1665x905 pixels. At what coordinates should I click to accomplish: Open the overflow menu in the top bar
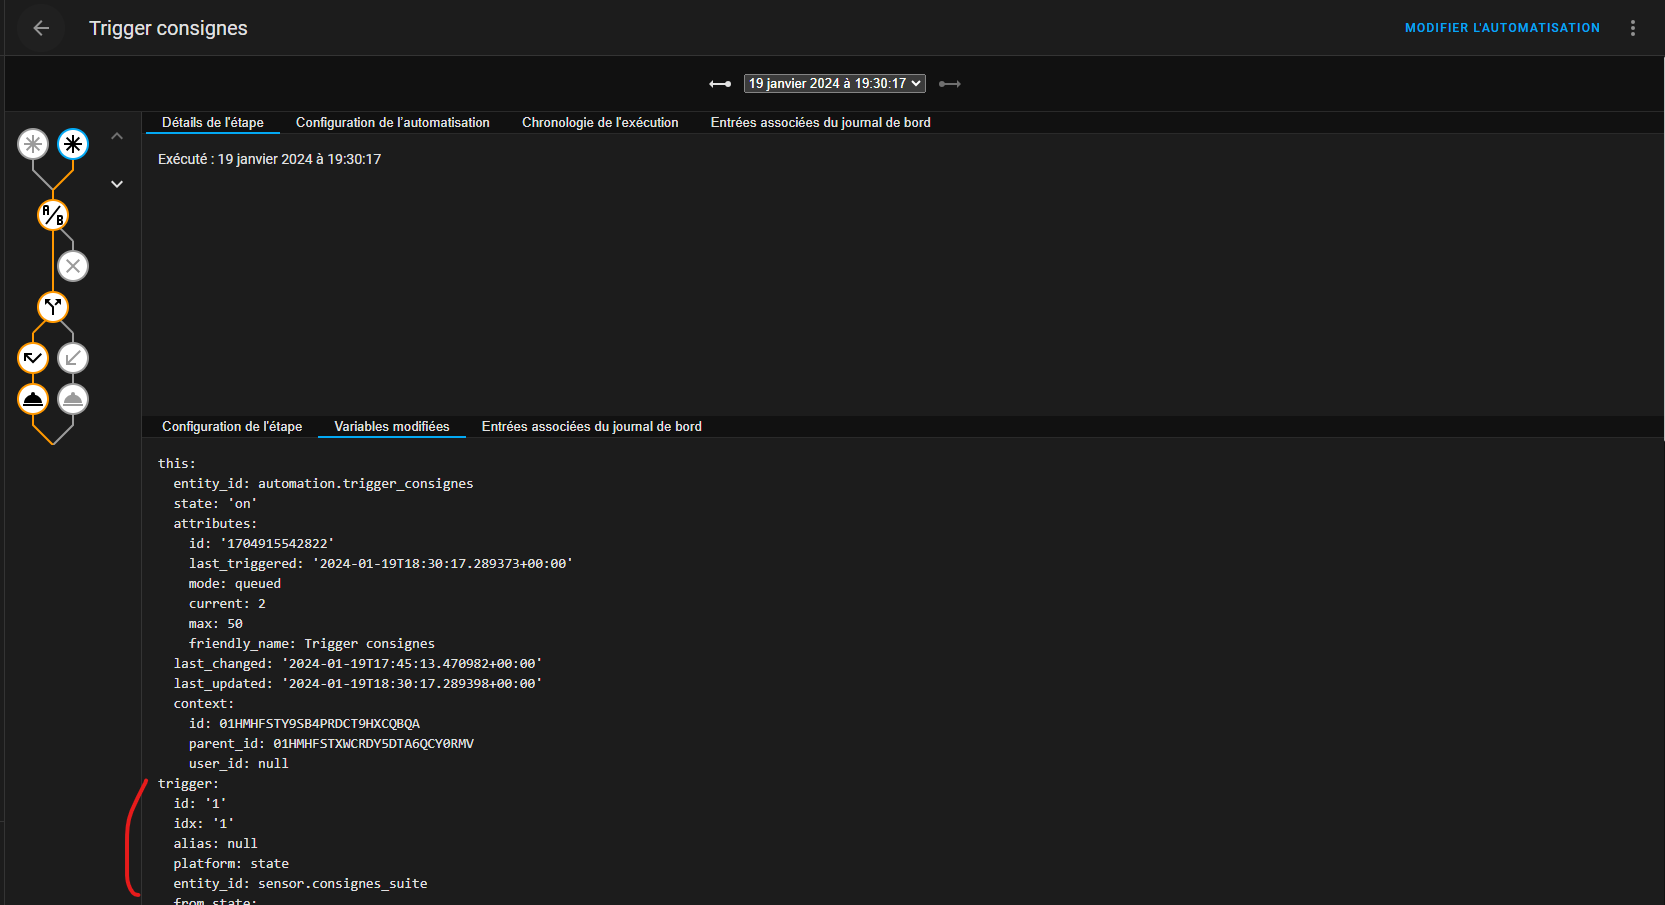click(x=1633, y=27)
